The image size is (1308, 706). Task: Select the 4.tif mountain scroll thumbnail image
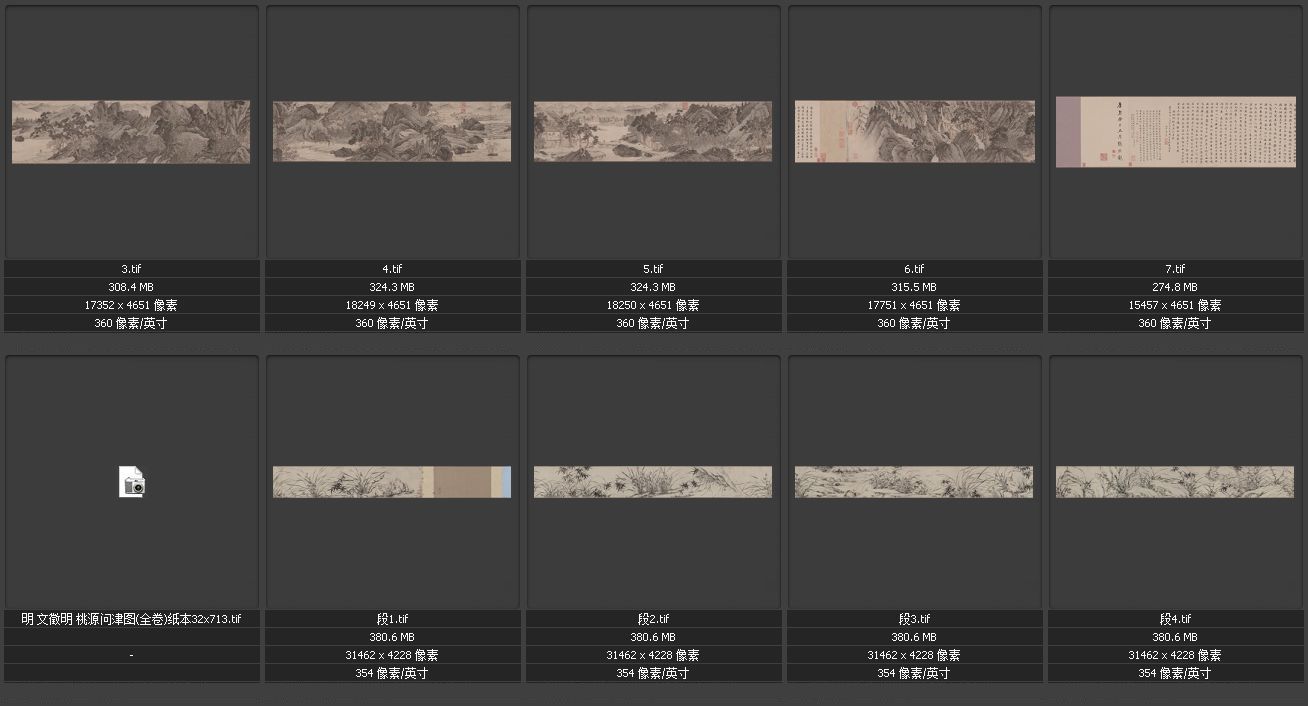click(392, 131)
